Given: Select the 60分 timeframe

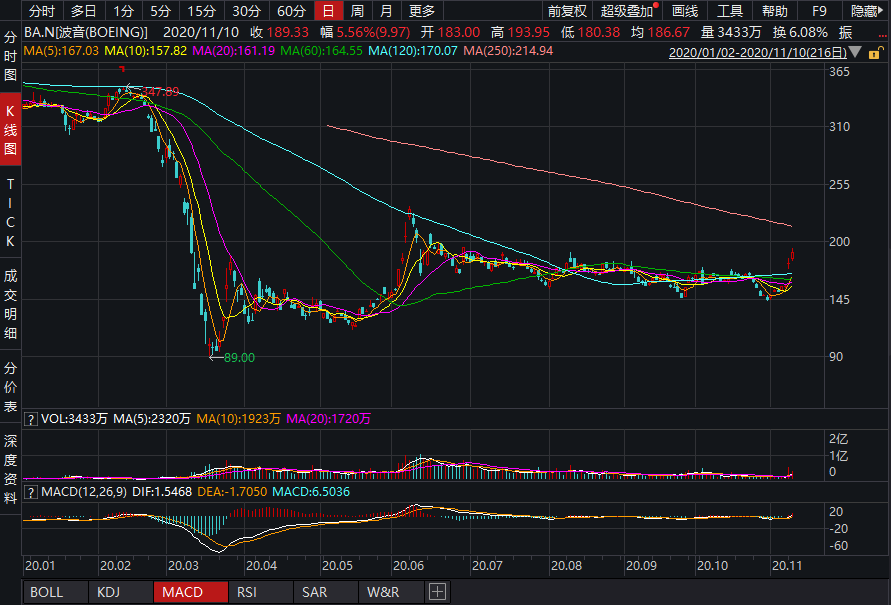Looking at the screenshot, I should [290, 11].
